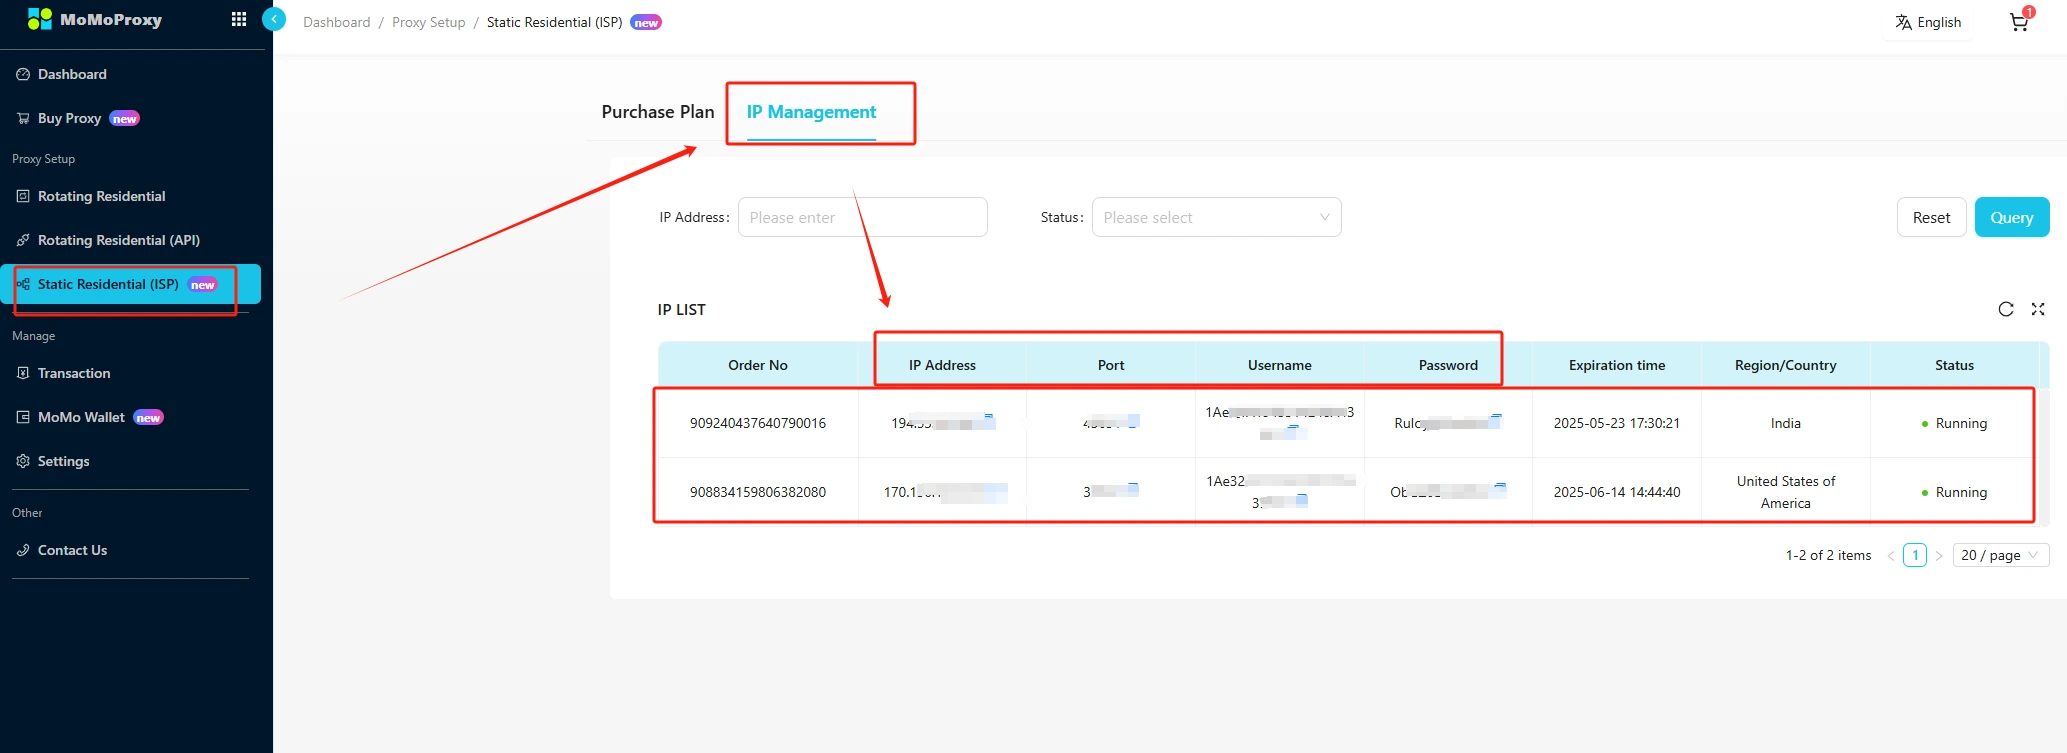Open the shopping cart
Screen dimensions: 2067x753
click(2018, 22)
